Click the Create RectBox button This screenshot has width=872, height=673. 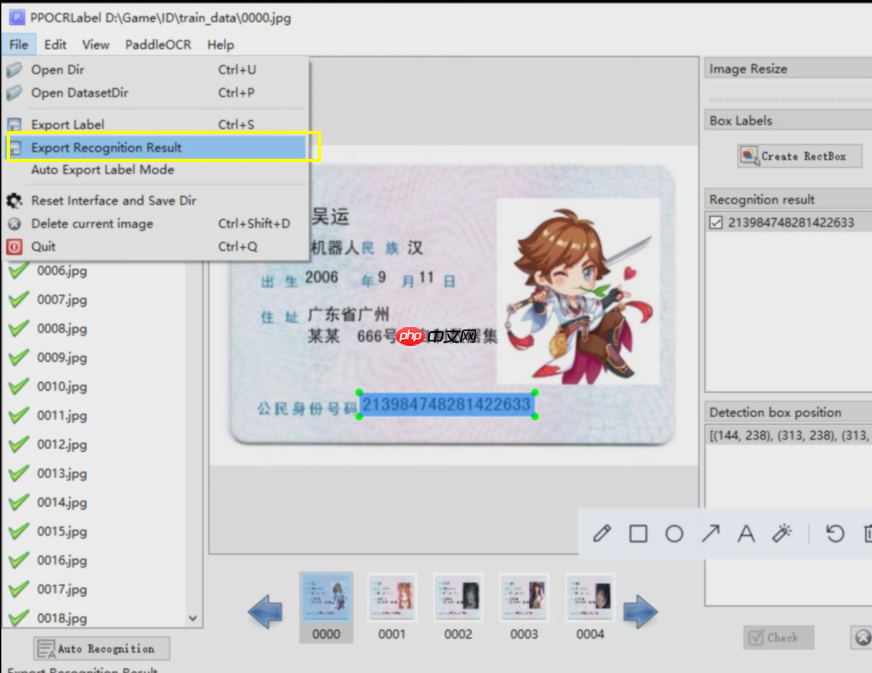(x=799, y=155)
